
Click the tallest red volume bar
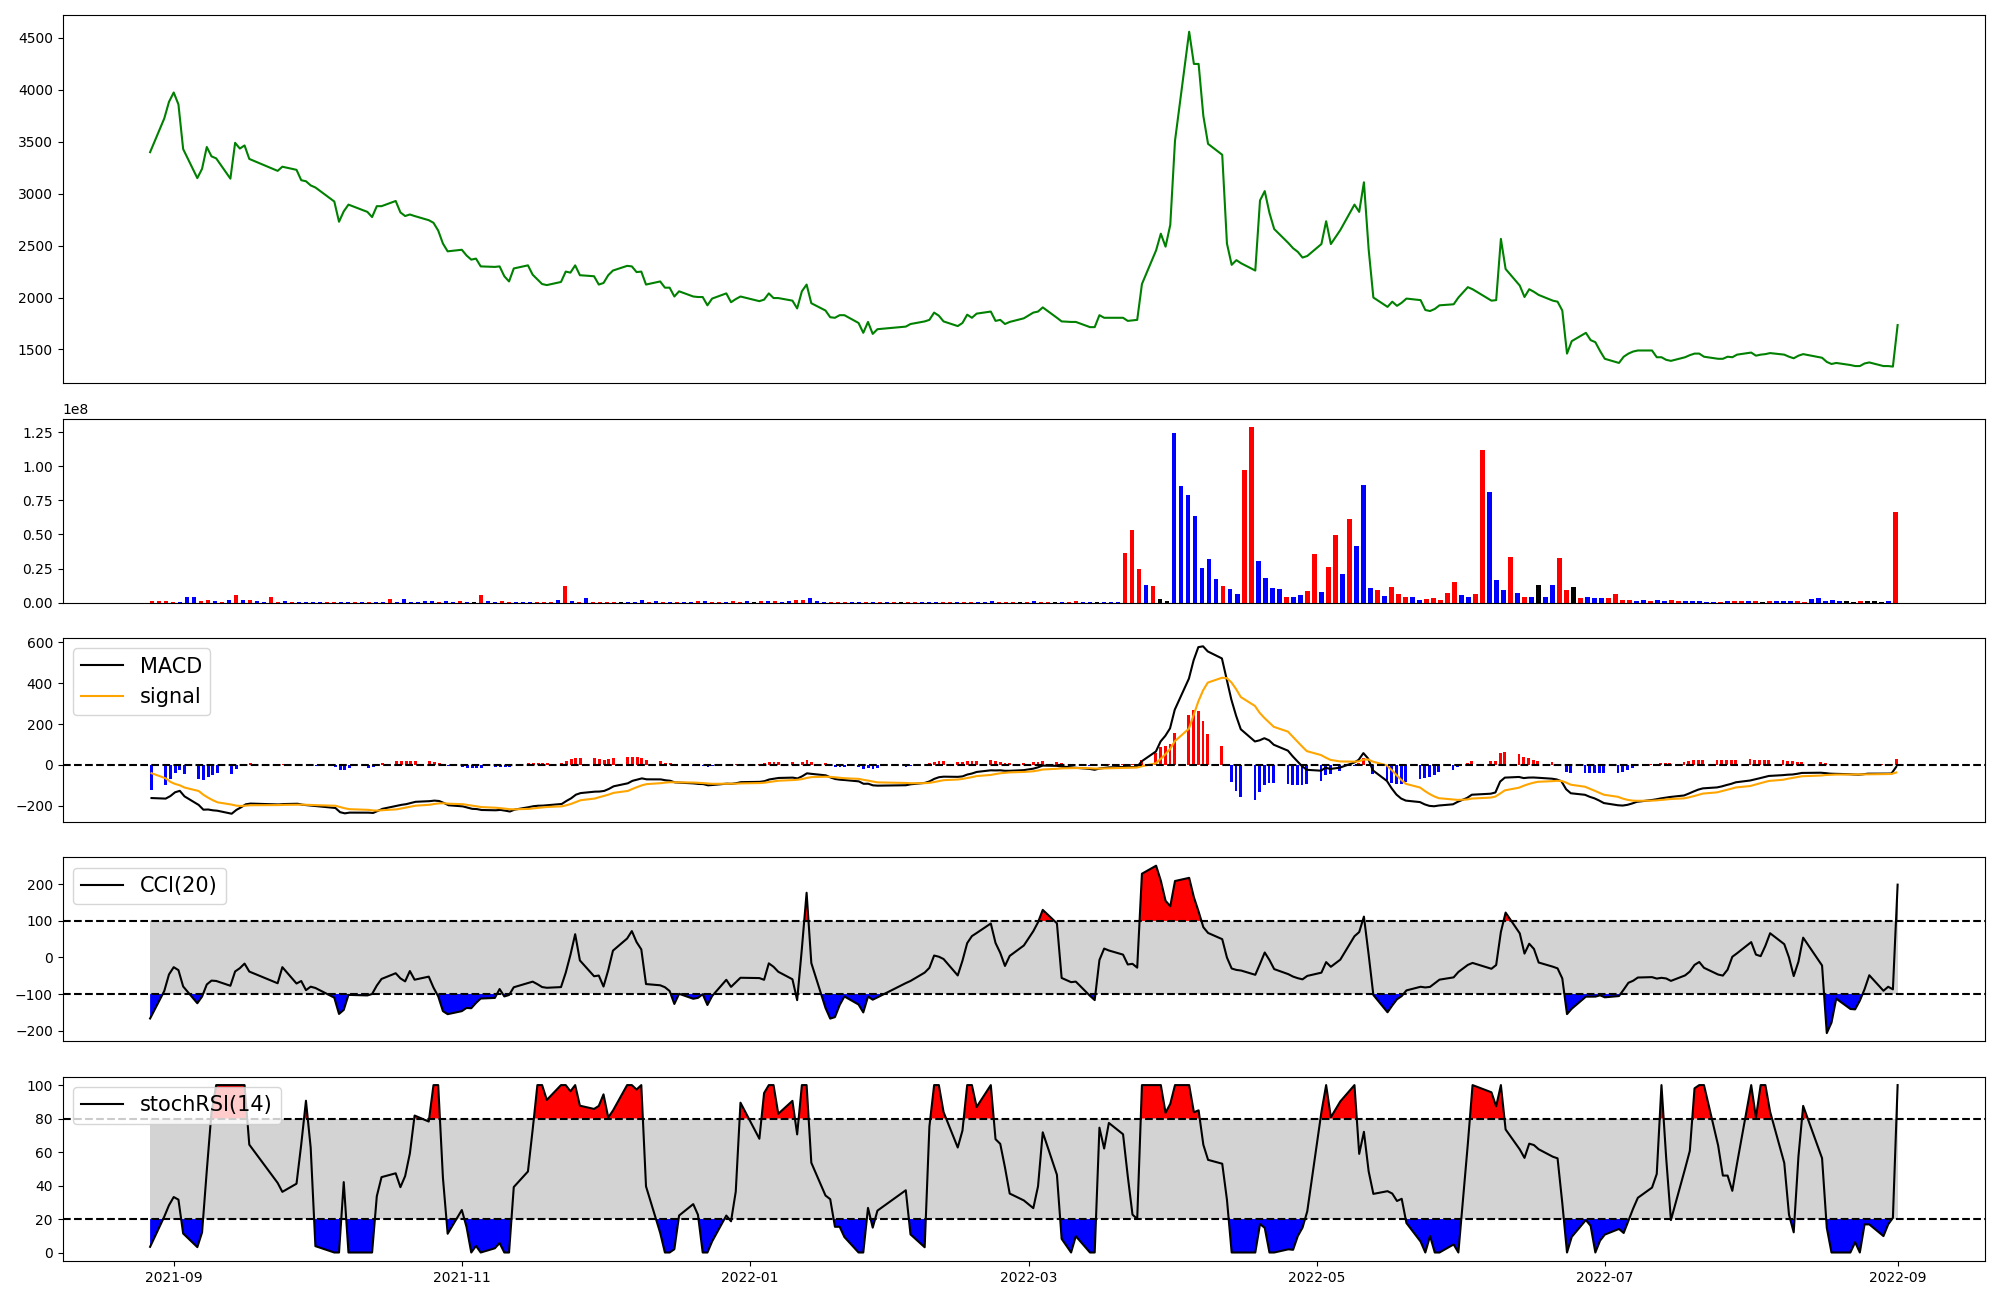pos(1251,515)
